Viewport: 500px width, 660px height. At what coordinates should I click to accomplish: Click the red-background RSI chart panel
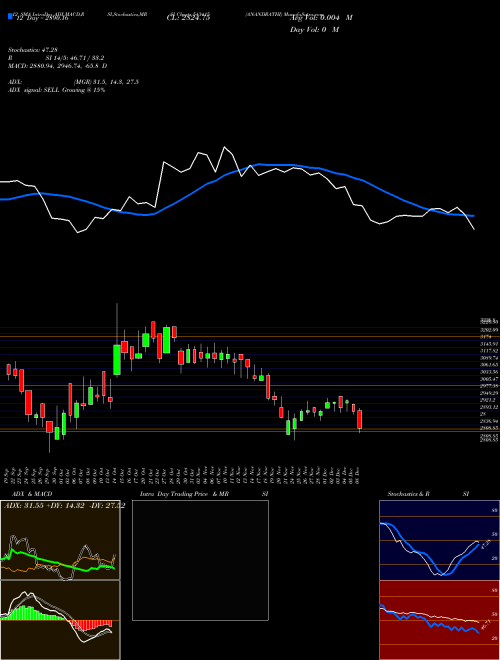(x=439, y=620)
